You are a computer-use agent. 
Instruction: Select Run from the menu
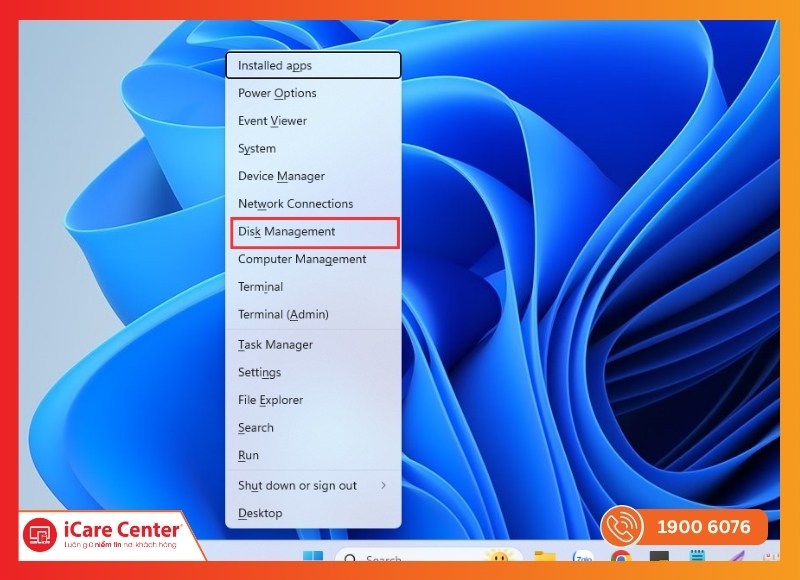point(247,455)
